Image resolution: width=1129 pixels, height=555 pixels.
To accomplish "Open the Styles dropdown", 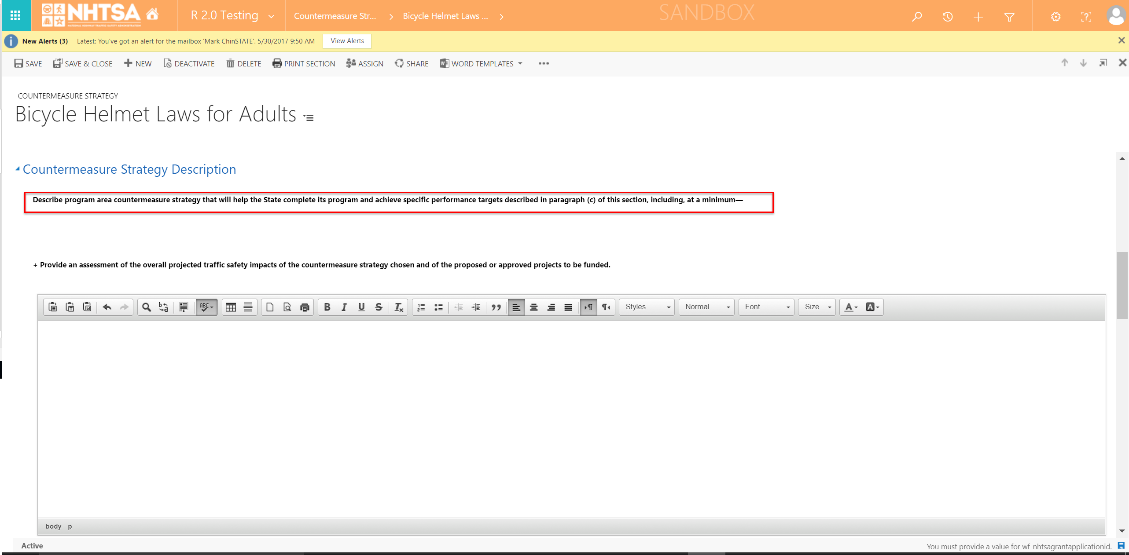I will click(647, 307).
